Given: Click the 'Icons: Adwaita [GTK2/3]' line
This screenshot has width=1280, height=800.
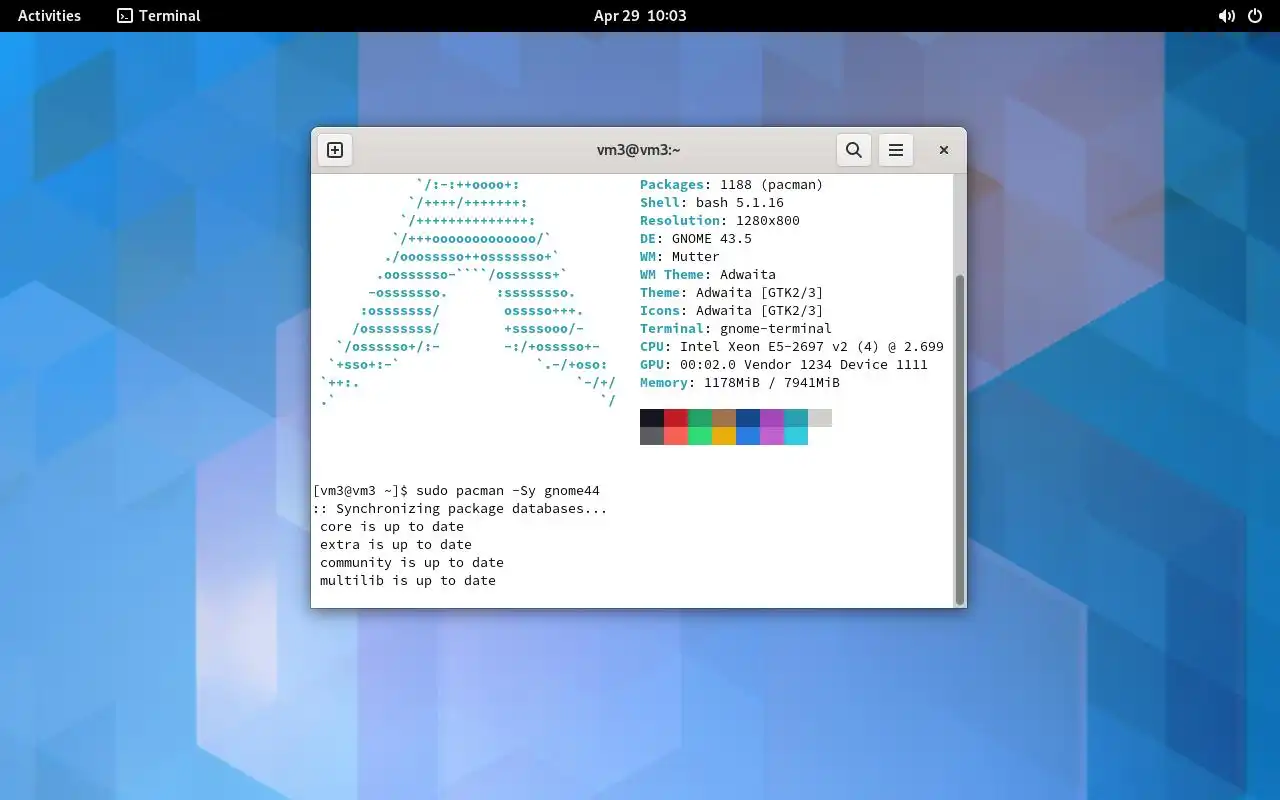Looking at the screenshot, I should [732, 311].
